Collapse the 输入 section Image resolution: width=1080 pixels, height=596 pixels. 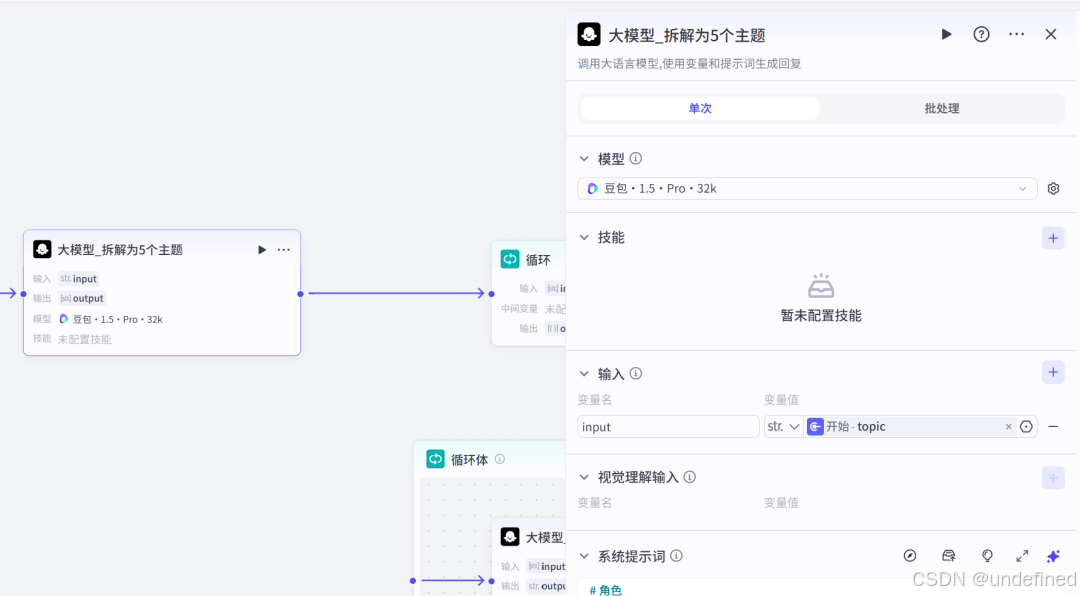(584, 374)
